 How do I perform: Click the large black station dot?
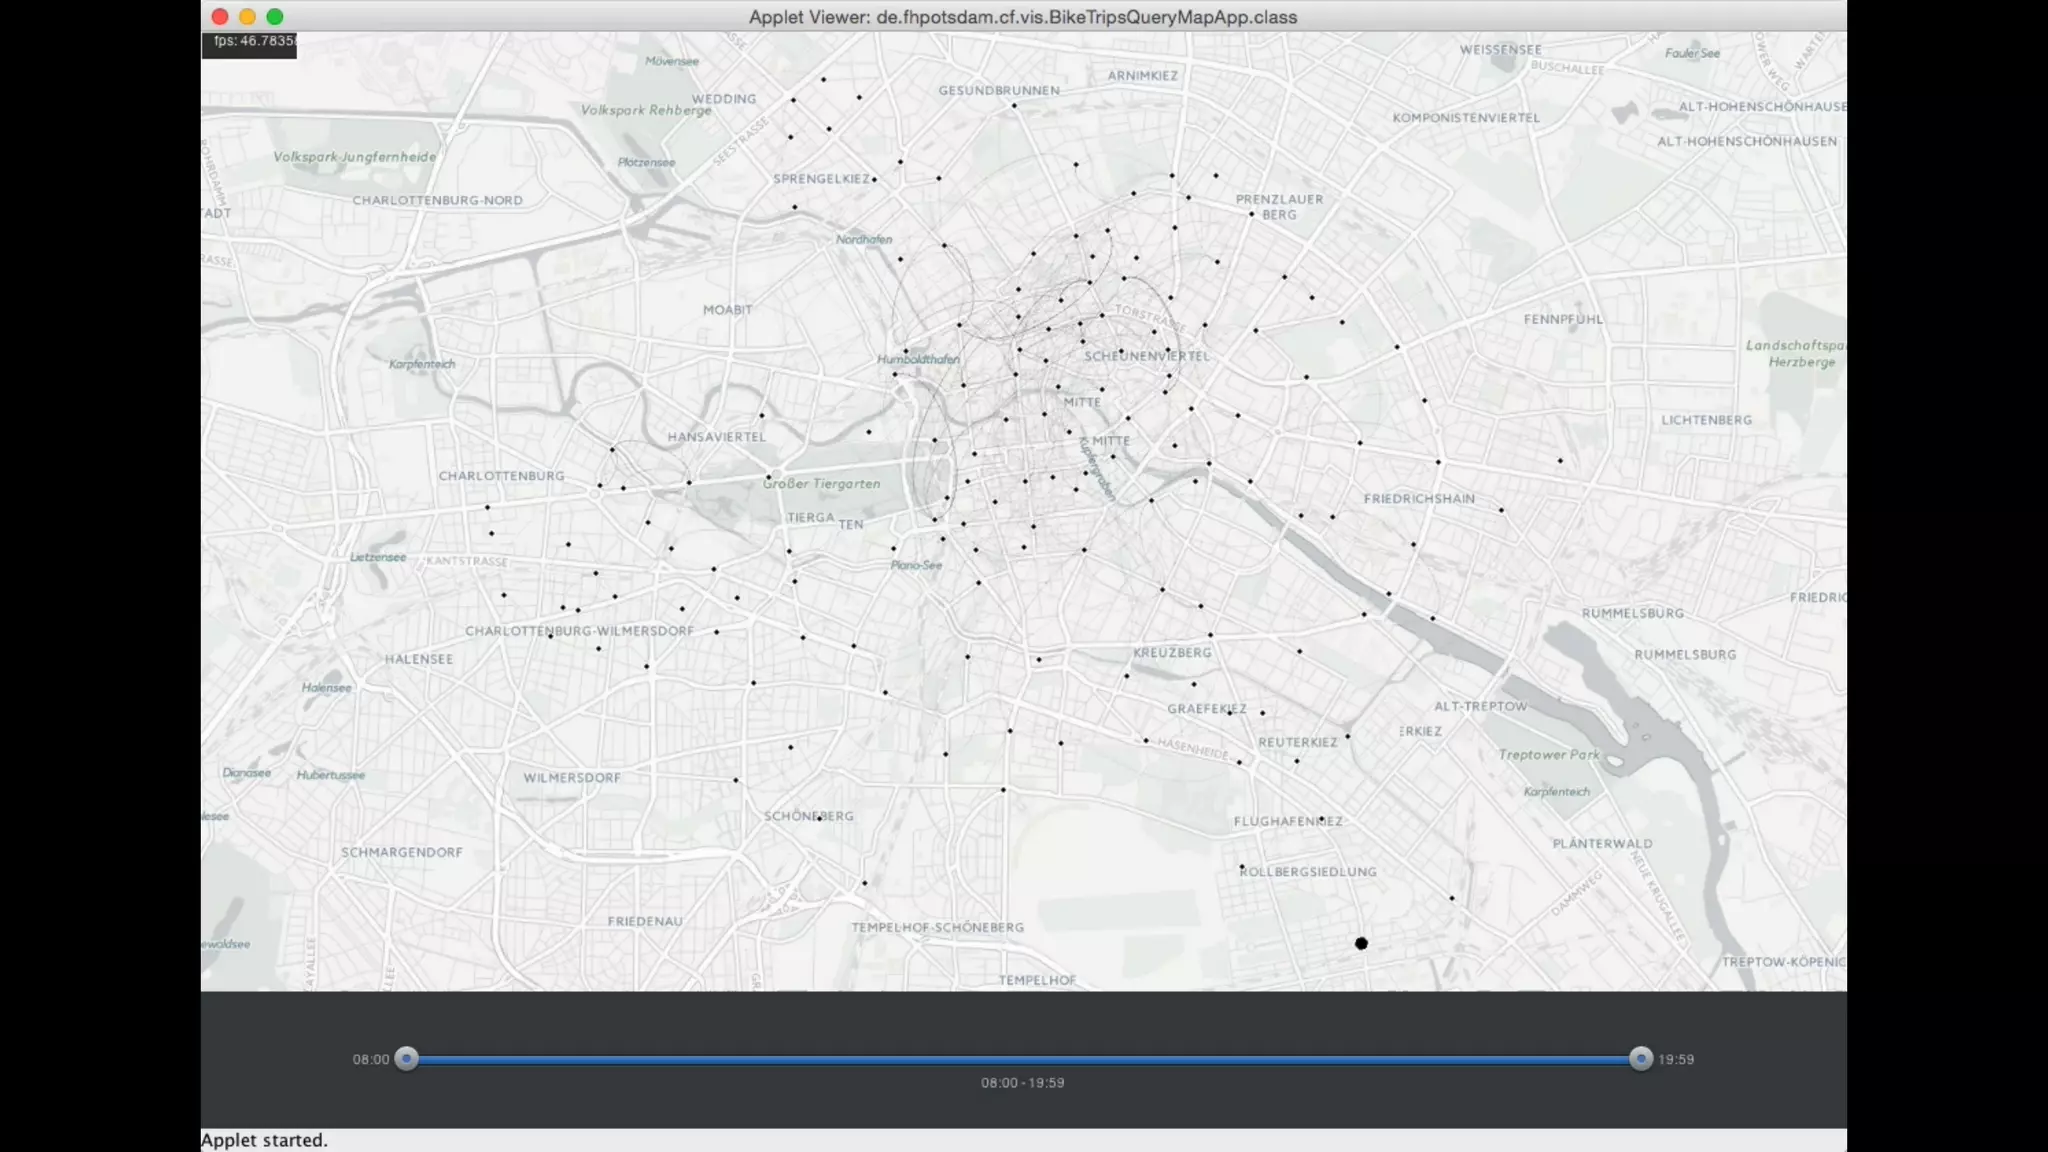click(x=1361, y=943)
